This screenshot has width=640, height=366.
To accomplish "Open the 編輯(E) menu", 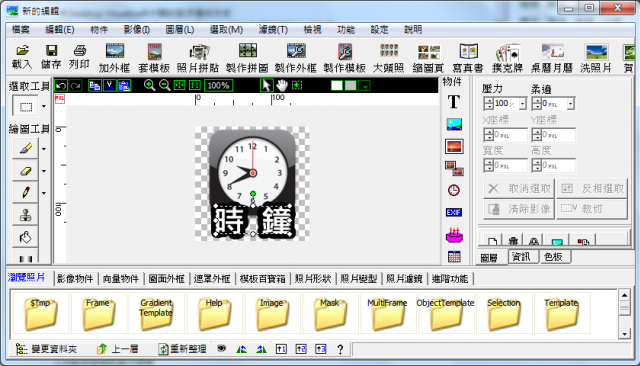I will point(60,29).
